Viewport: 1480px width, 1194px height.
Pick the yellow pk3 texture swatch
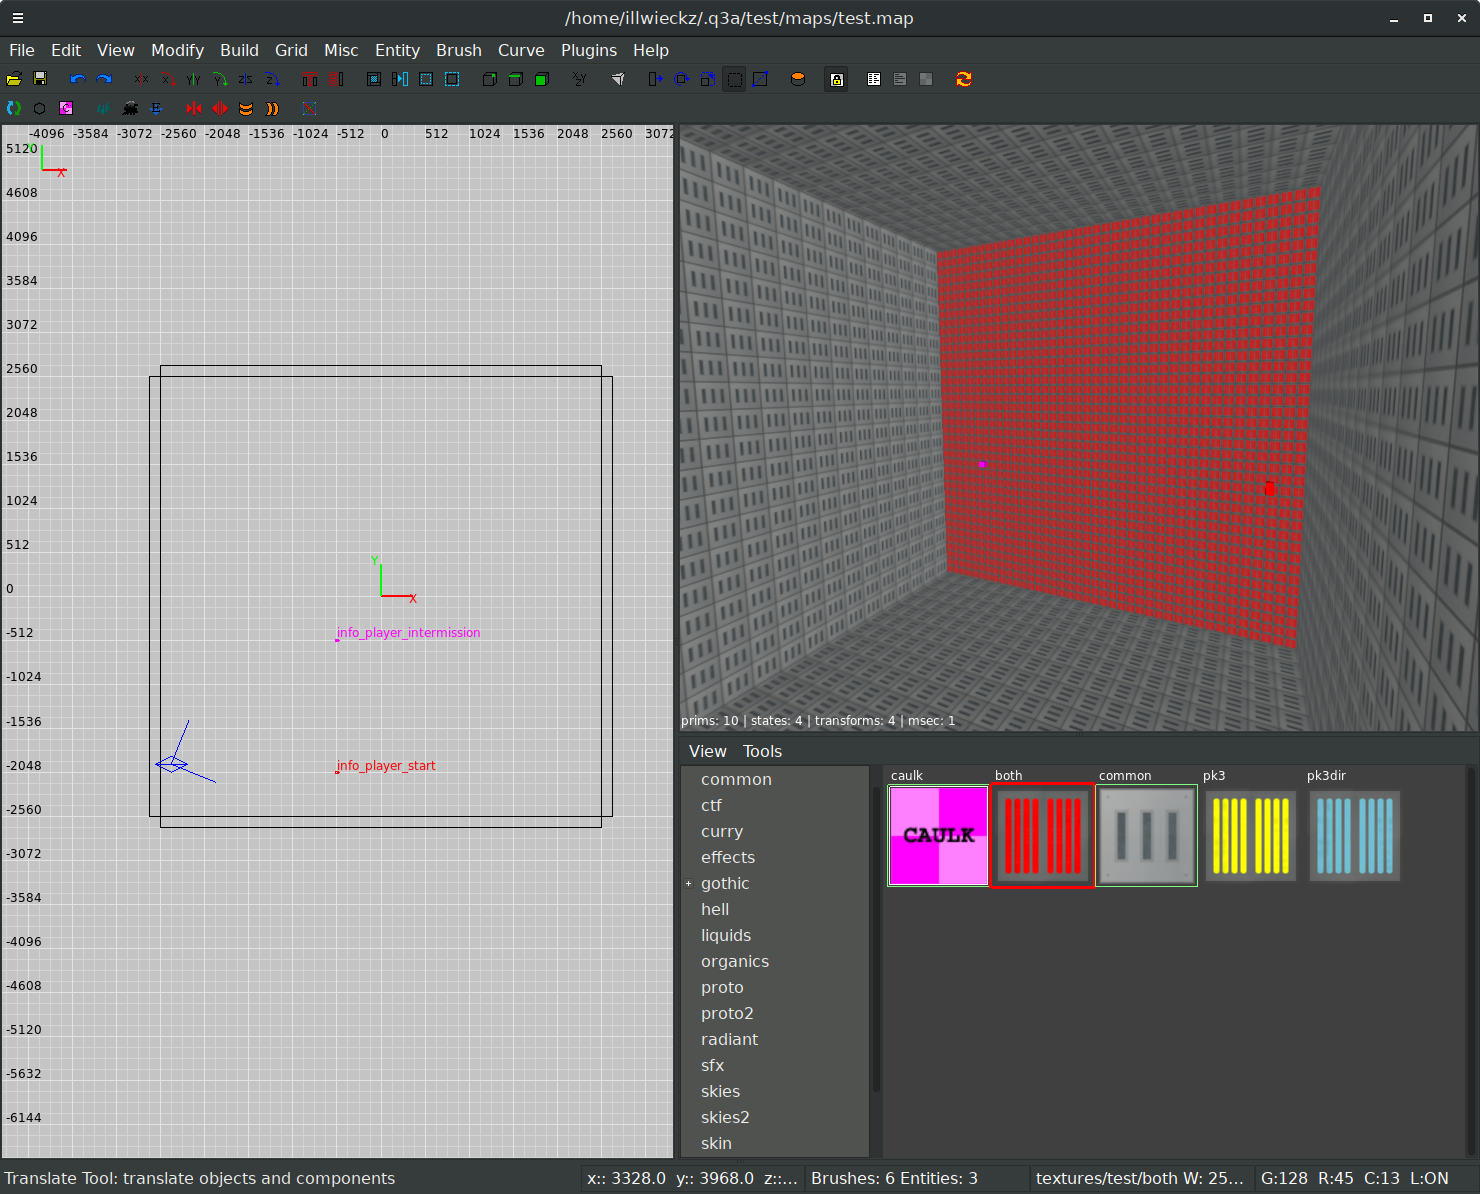(1251, 836)
